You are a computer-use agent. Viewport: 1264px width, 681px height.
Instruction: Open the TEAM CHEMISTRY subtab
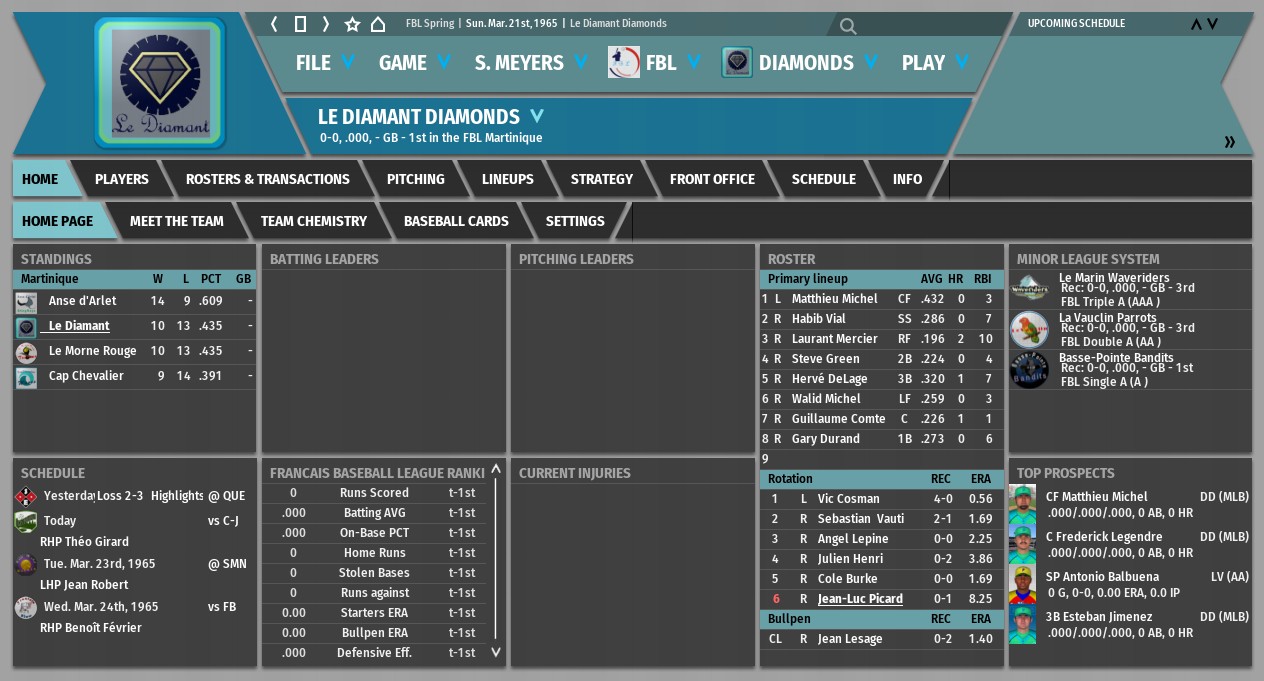[x=313, y=221]
